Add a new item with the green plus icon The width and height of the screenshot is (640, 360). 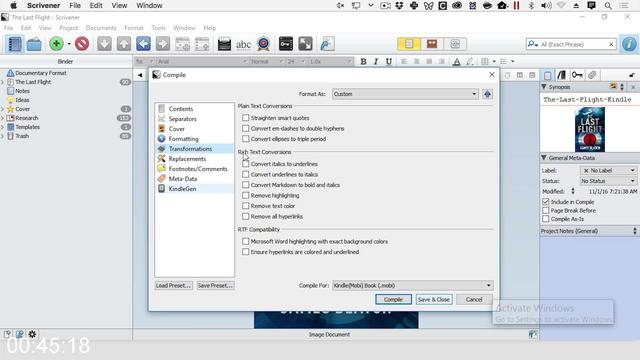point(56,44)
